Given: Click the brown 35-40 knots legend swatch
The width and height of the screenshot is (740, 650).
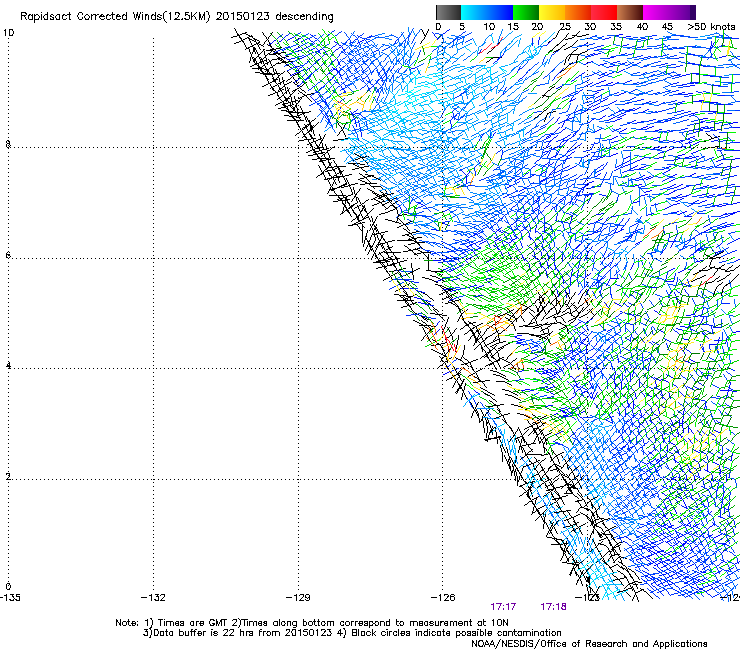Looking at the screenshot, I should pos(630,12).
